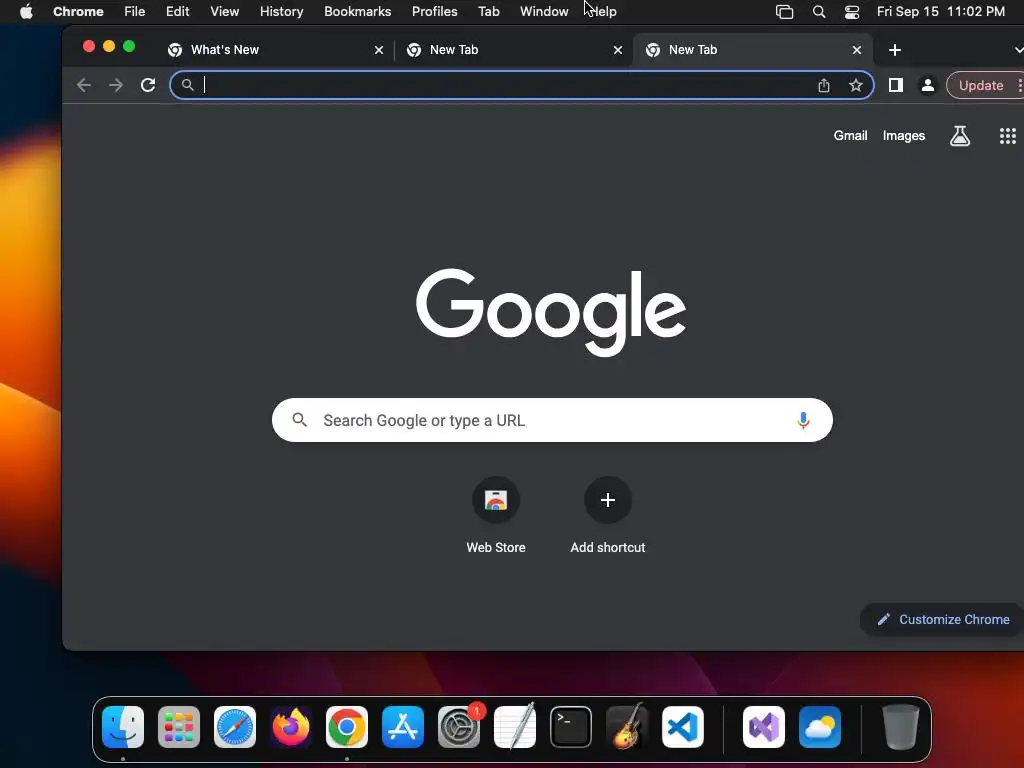Image resolution: width=1024 pixels, height=768 pixels.
Task: Open Launchpad from the Dock
Action: point(179,727)
